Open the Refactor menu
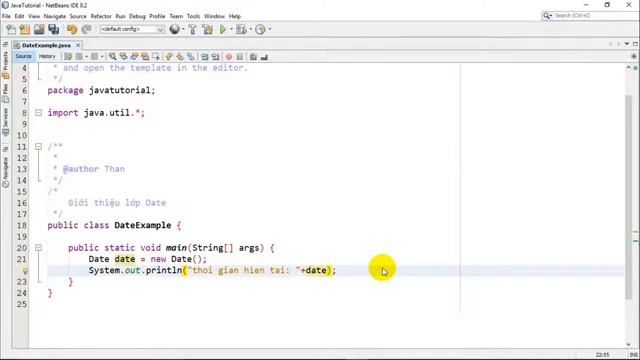 101,16
